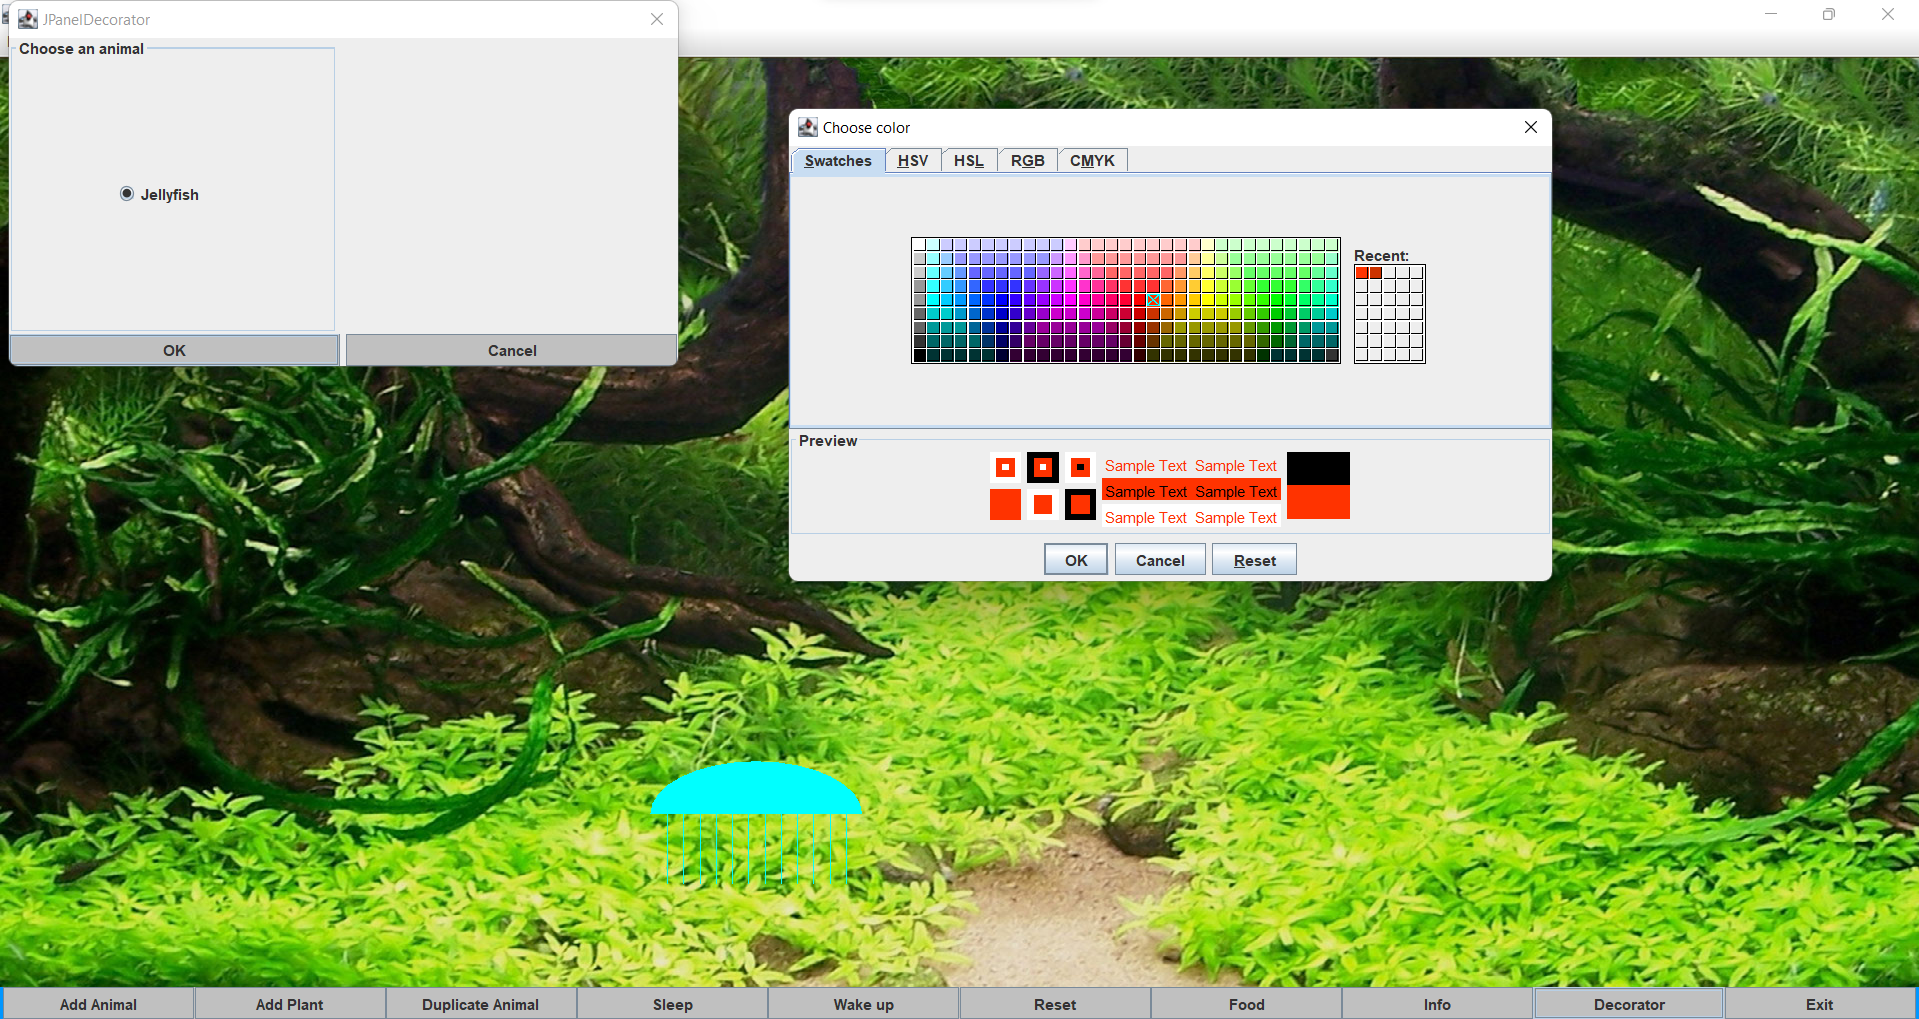Close the Choose color dialog

[x=1530, y=127]
